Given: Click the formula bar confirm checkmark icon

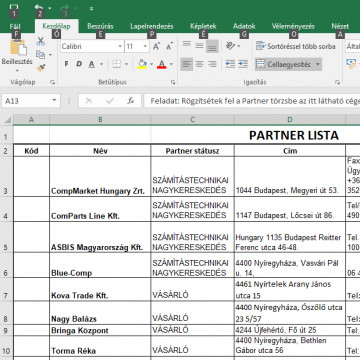Looking at the screenshot, I should (x=110, y=101).
